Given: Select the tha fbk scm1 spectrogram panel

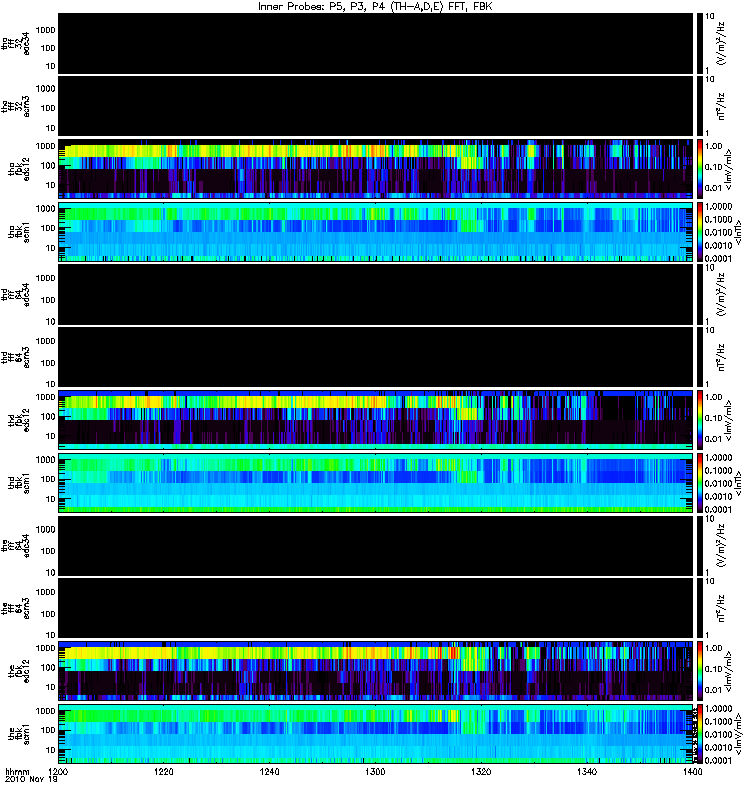Looking at the screenshot, I should tap(375, 232).
